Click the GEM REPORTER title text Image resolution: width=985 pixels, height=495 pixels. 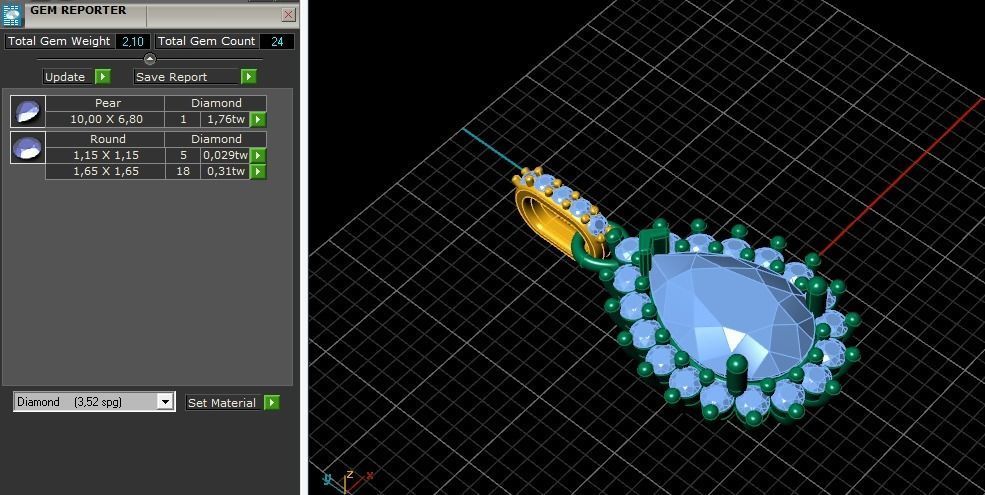[x=78, y=10]
